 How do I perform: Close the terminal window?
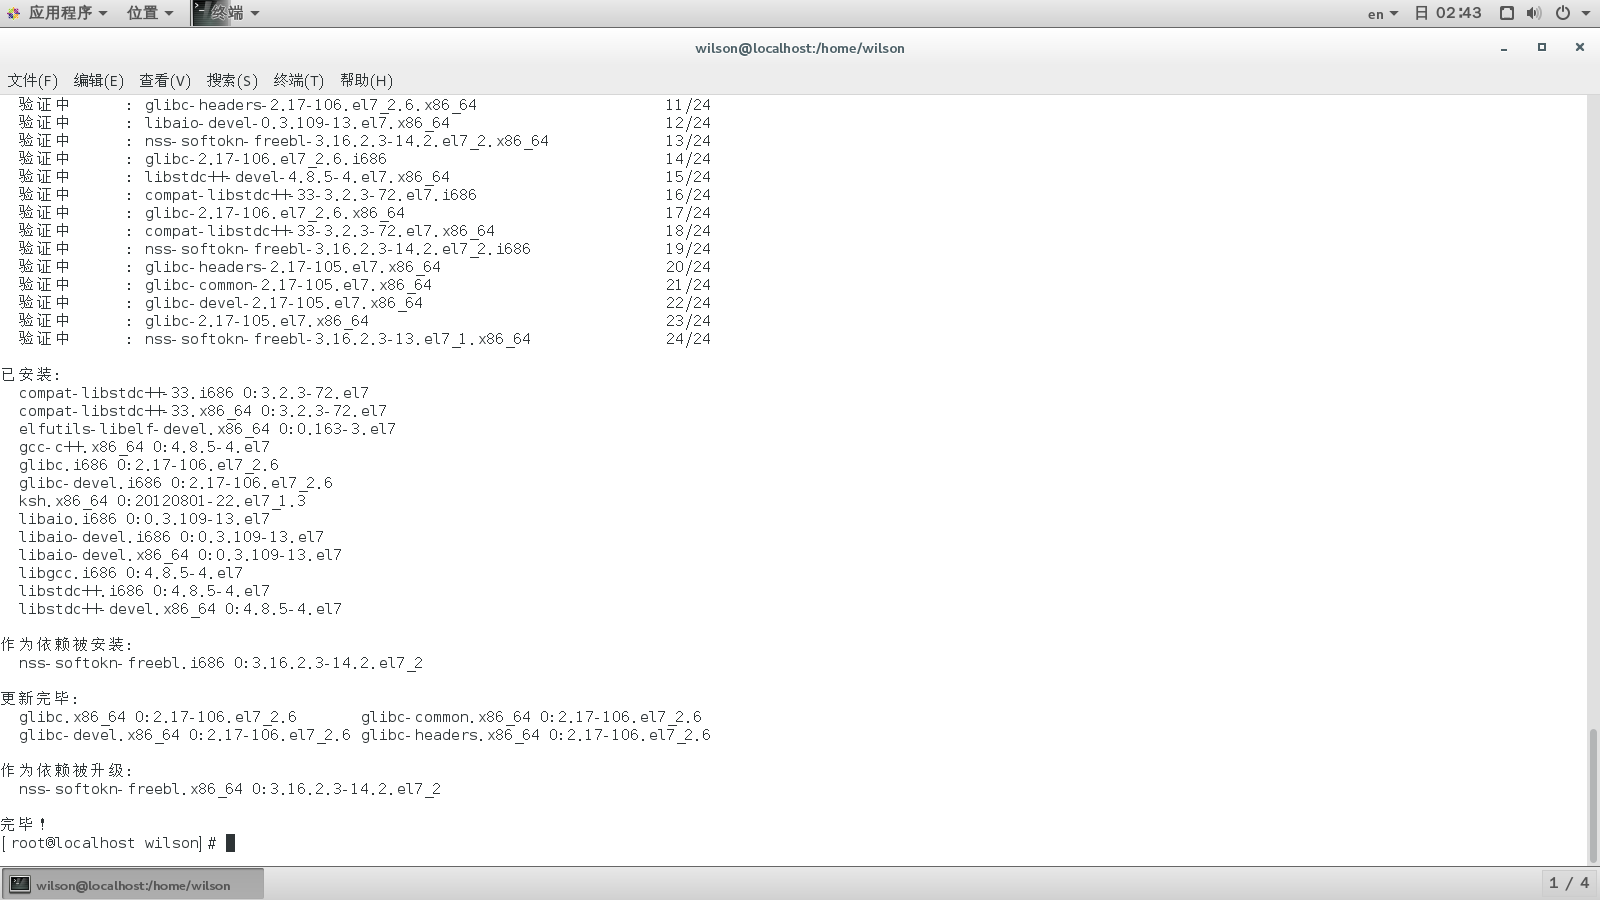pos(1580,47)
